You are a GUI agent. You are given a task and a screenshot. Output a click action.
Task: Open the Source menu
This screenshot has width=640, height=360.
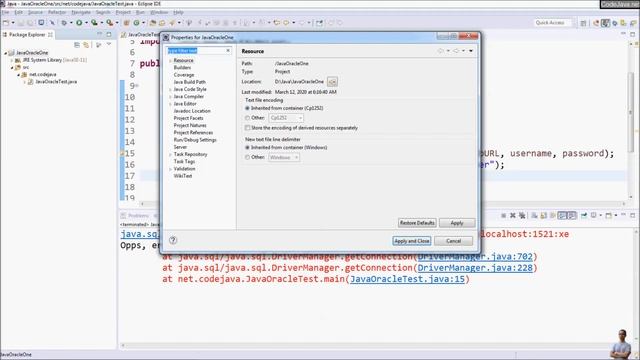pyautogui.click(x=35, y=12)
